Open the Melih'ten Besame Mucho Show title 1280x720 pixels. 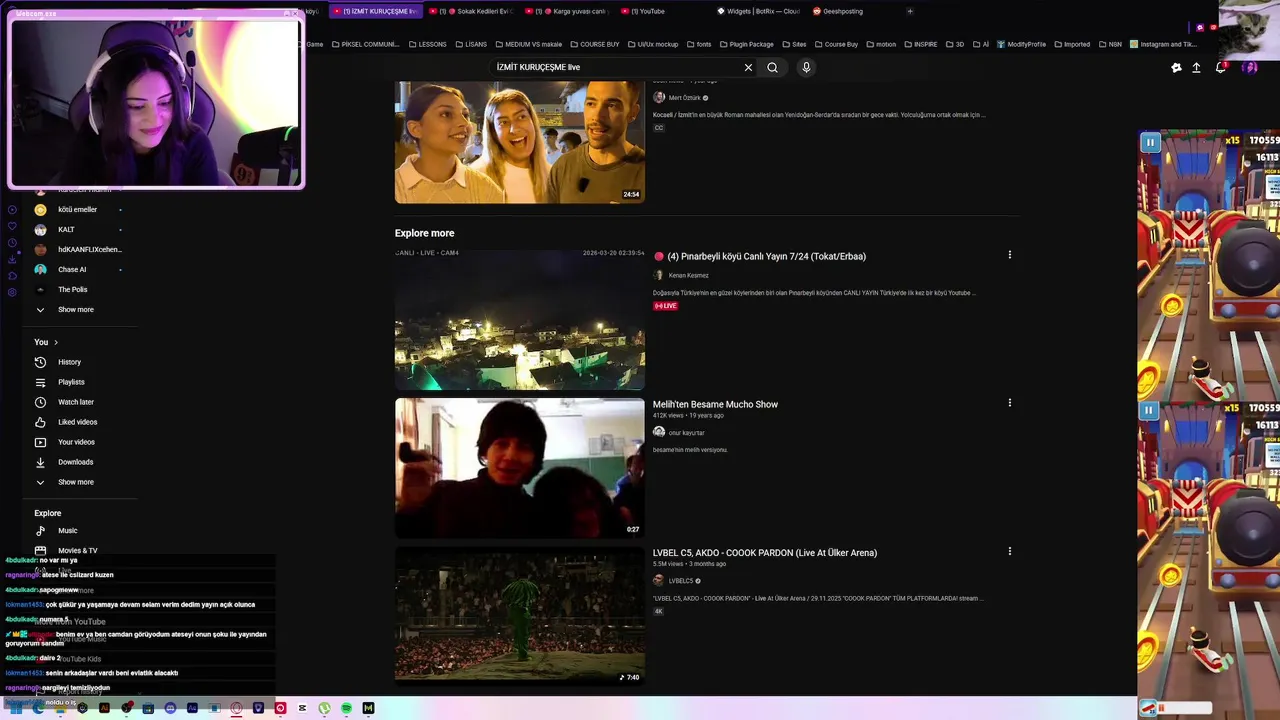(x=715, y=404)
